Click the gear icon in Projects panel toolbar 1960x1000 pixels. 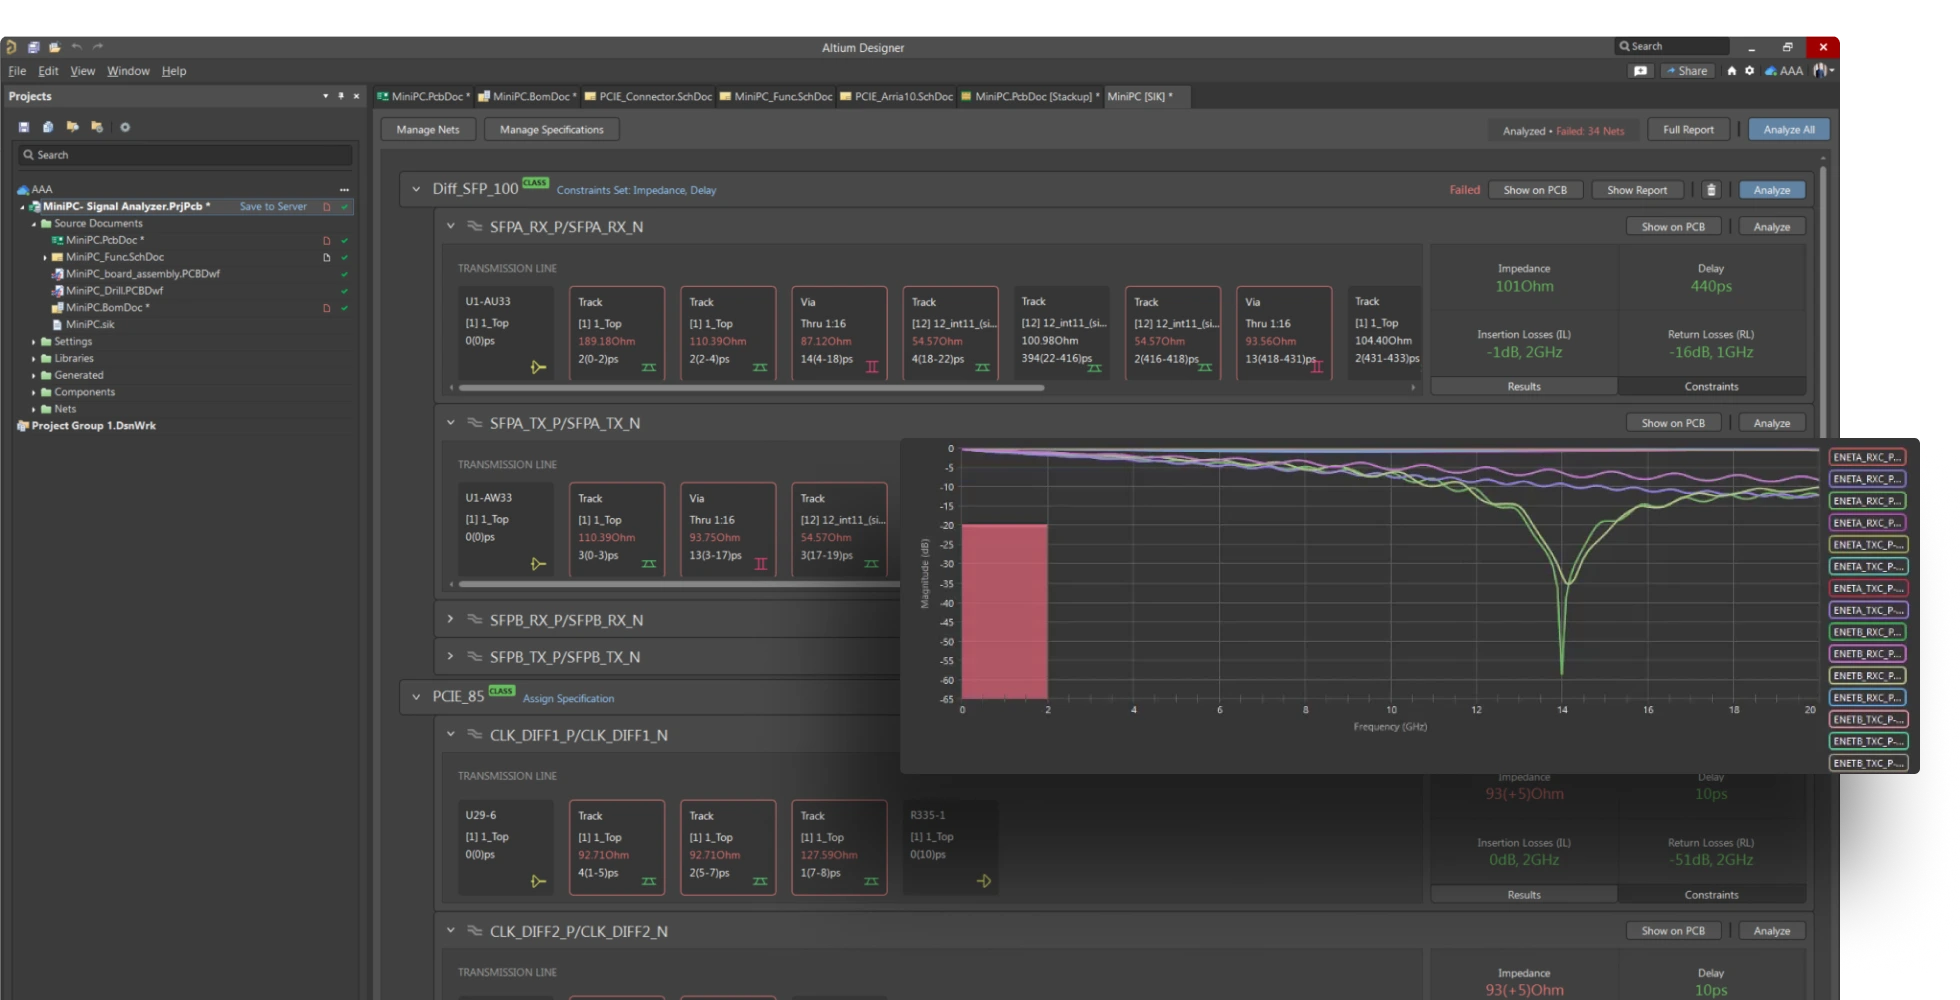(125, 127)
